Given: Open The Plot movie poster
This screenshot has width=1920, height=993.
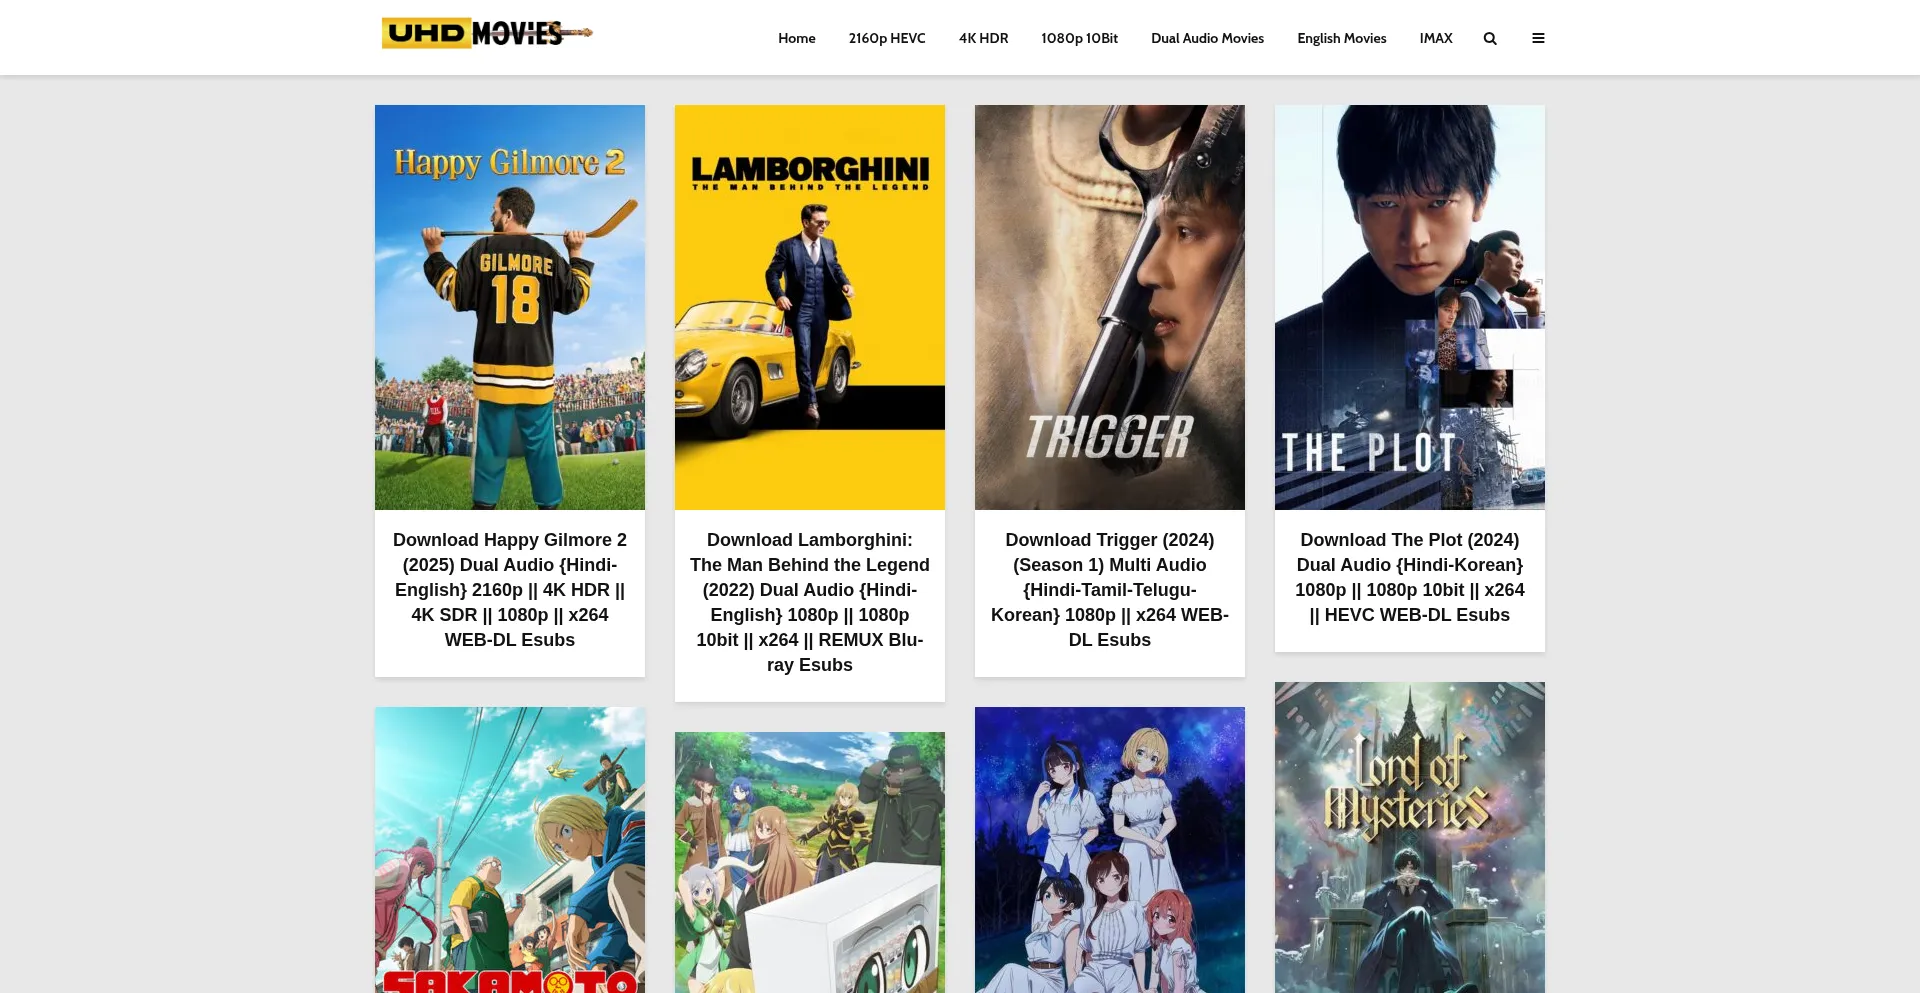Looking at the screenshot, I should coord(1410,307).
